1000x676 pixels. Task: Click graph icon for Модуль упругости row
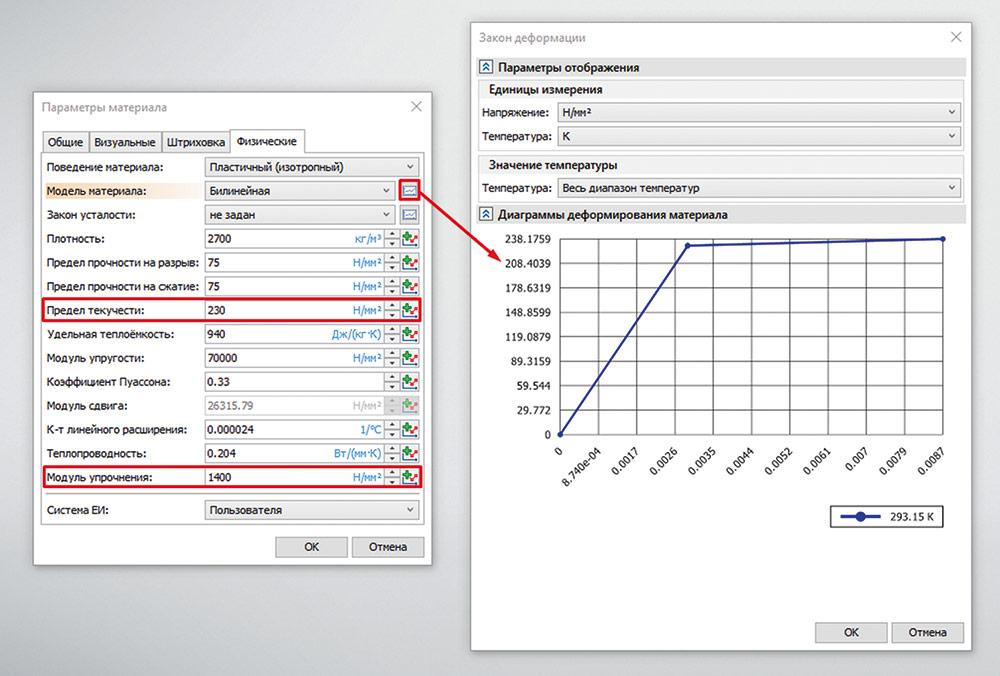[x=409, y=358]
